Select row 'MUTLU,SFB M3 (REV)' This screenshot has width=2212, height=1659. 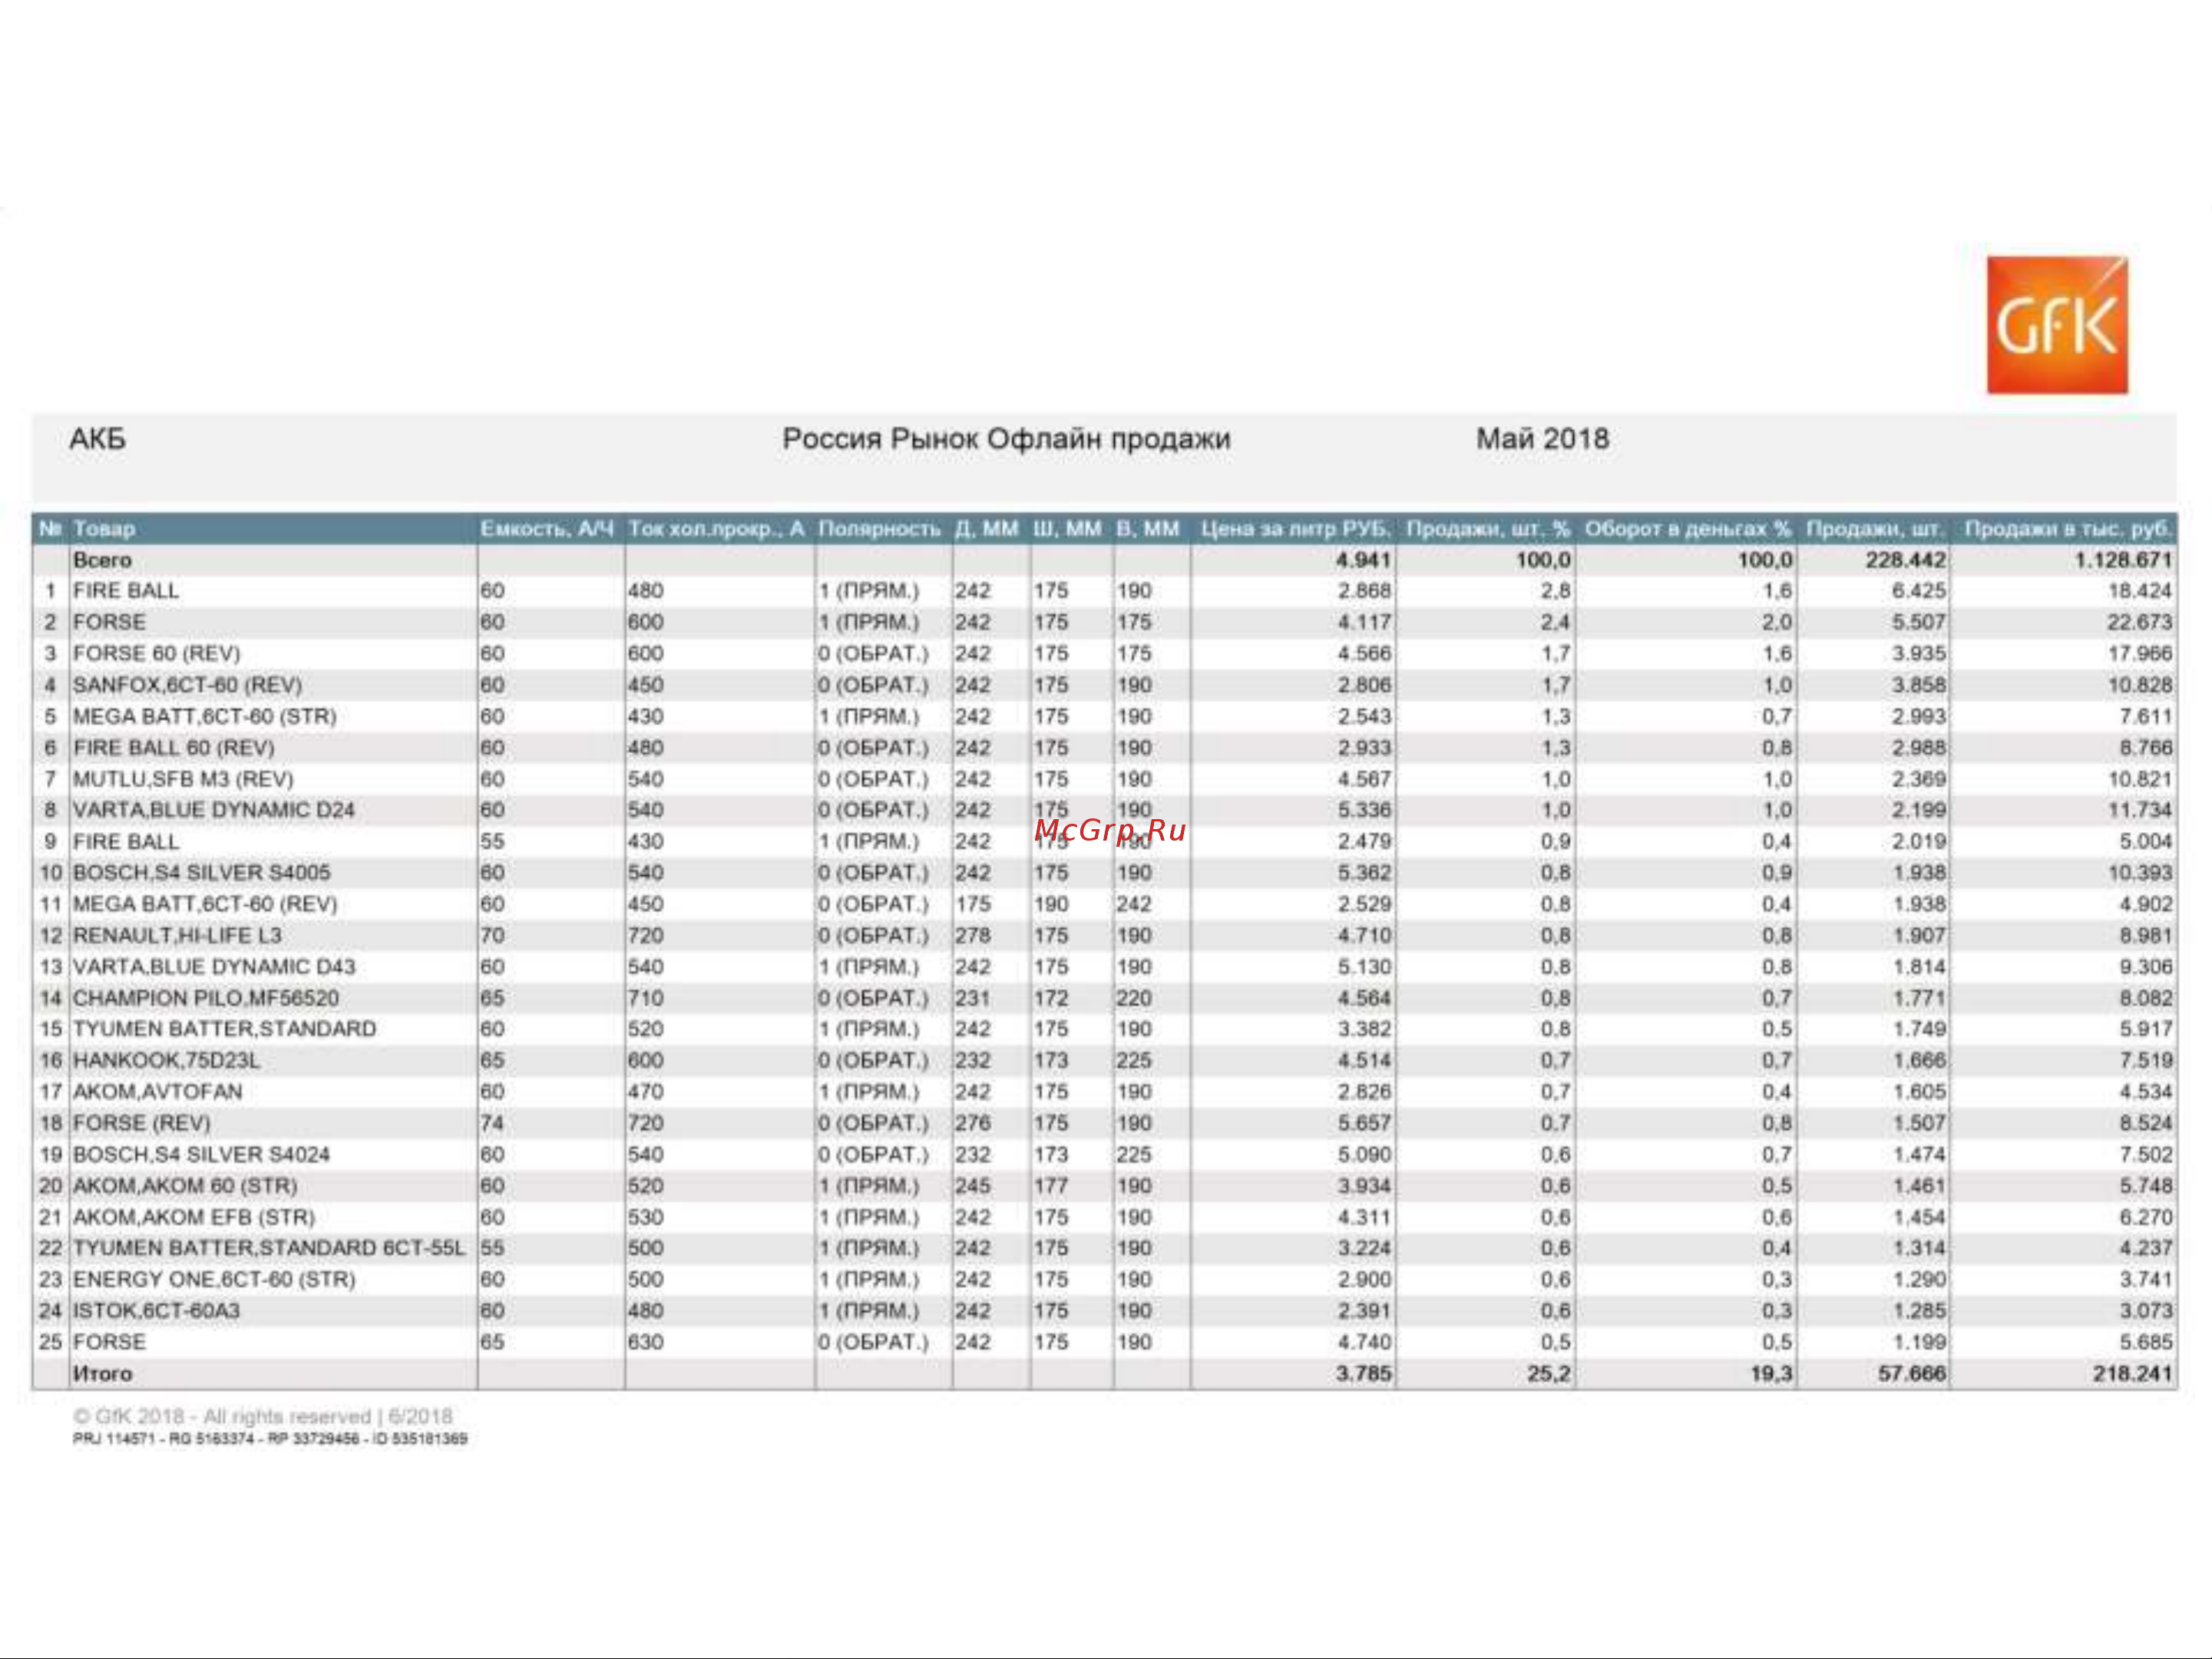(1104, 779)
